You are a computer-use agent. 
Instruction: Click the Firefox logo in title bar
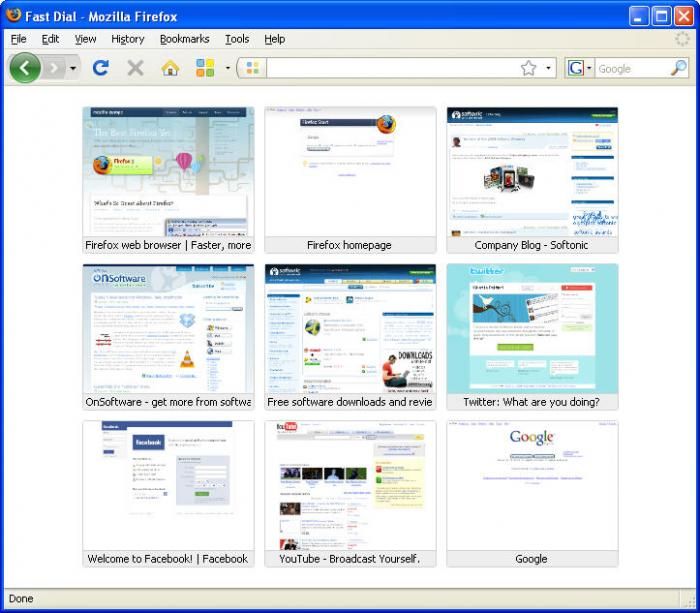13,15
